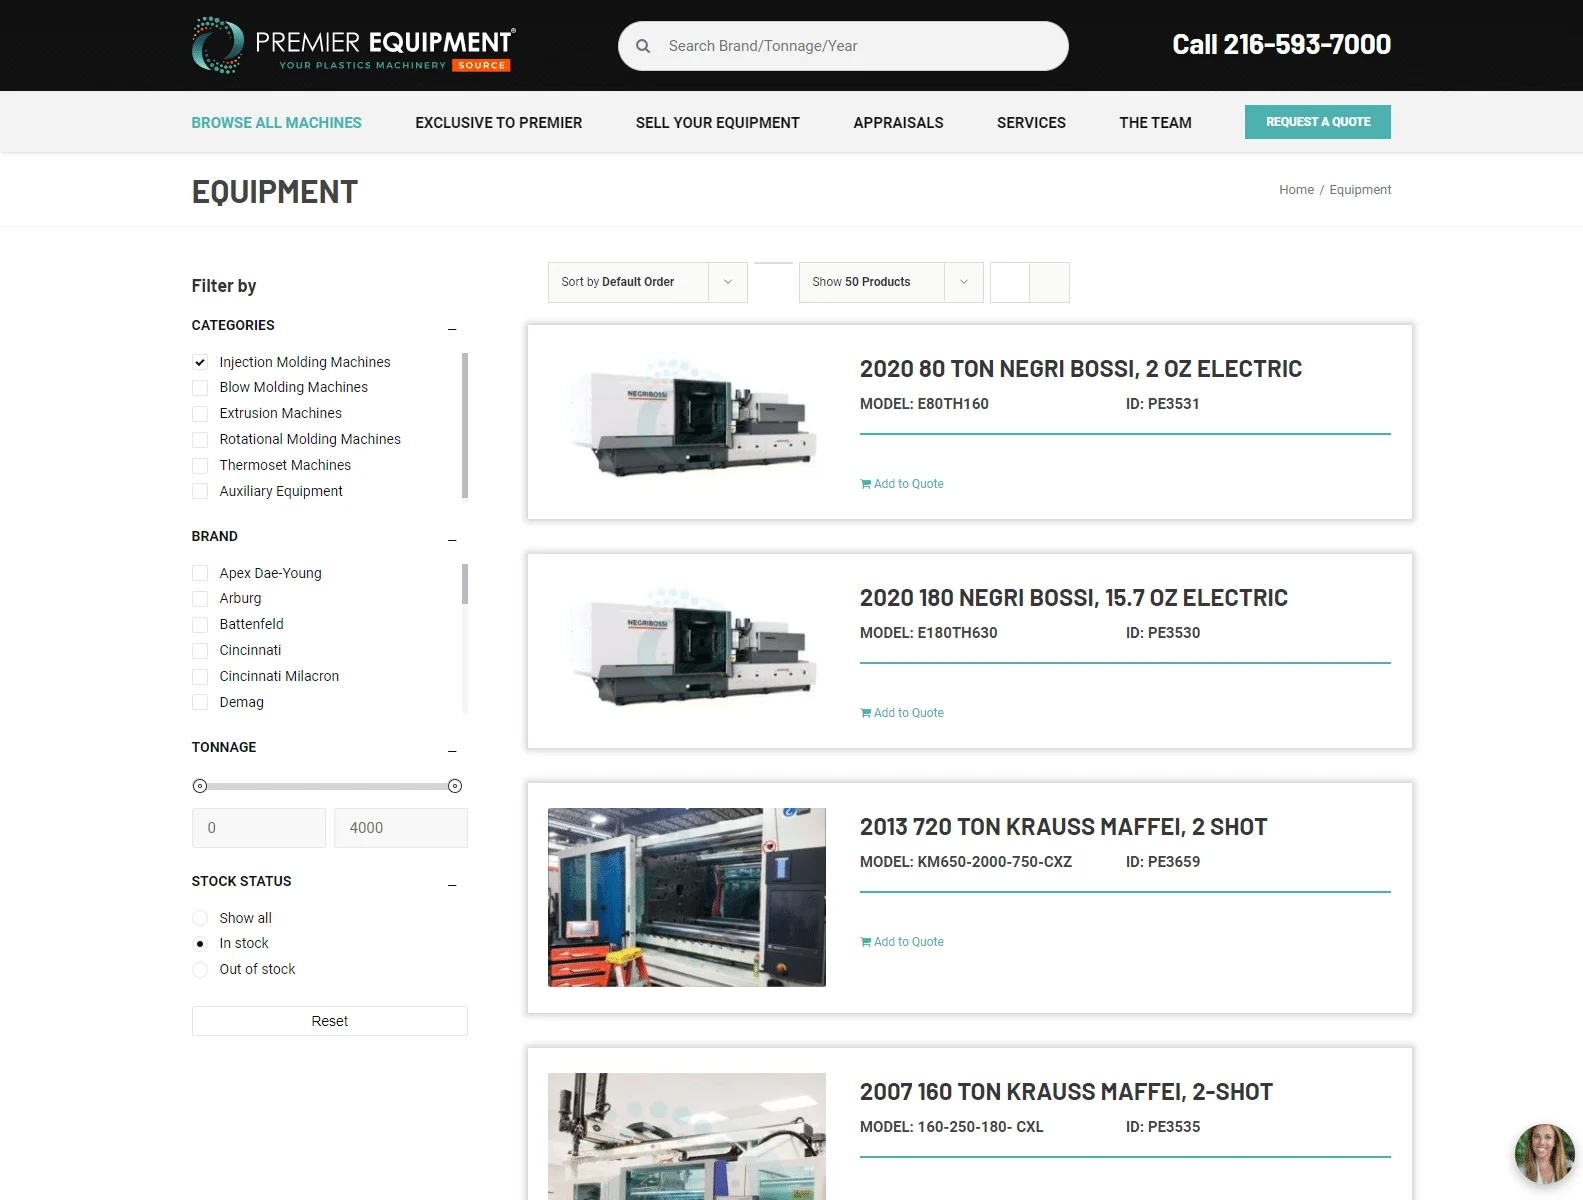Click the maximum tonnage field
1583x1200 pixels.
[401, 828]
